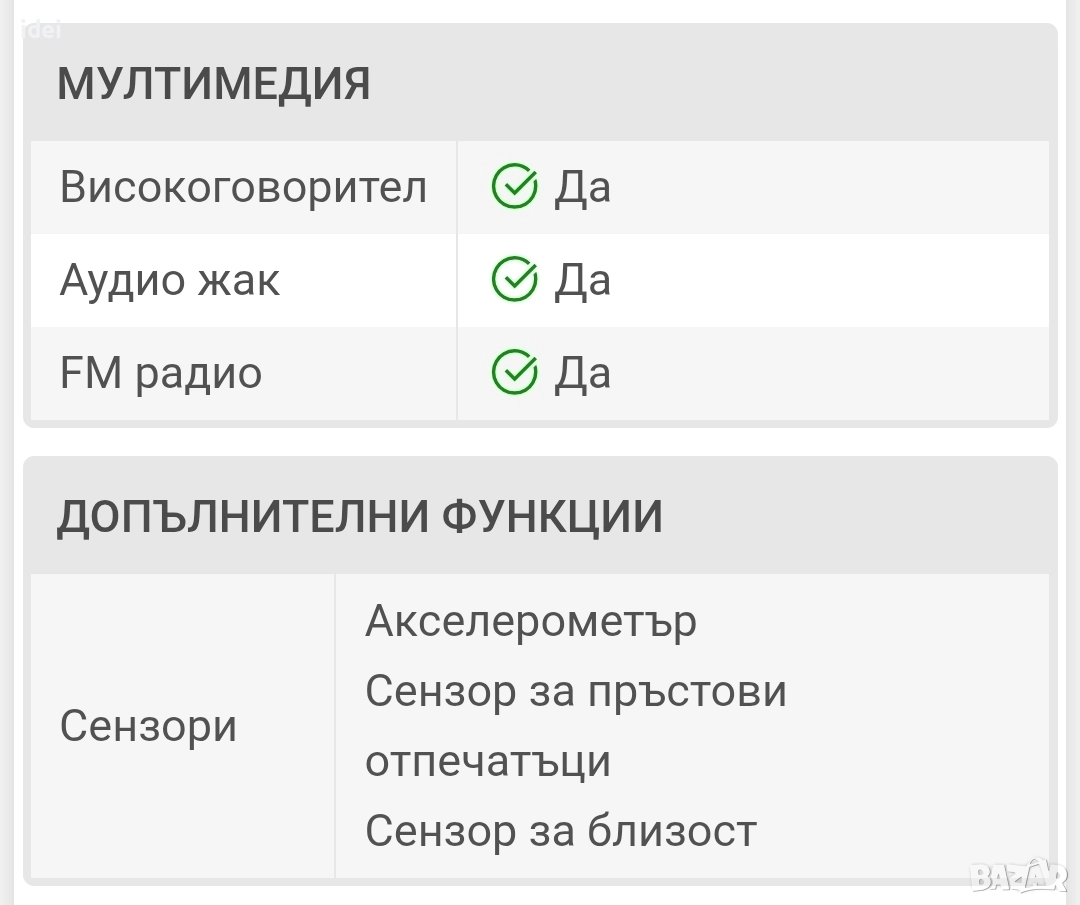Click the green checkmark for FM радио
The height and width of the screenshot is (905, 1080).
click(x=515, y=373)
